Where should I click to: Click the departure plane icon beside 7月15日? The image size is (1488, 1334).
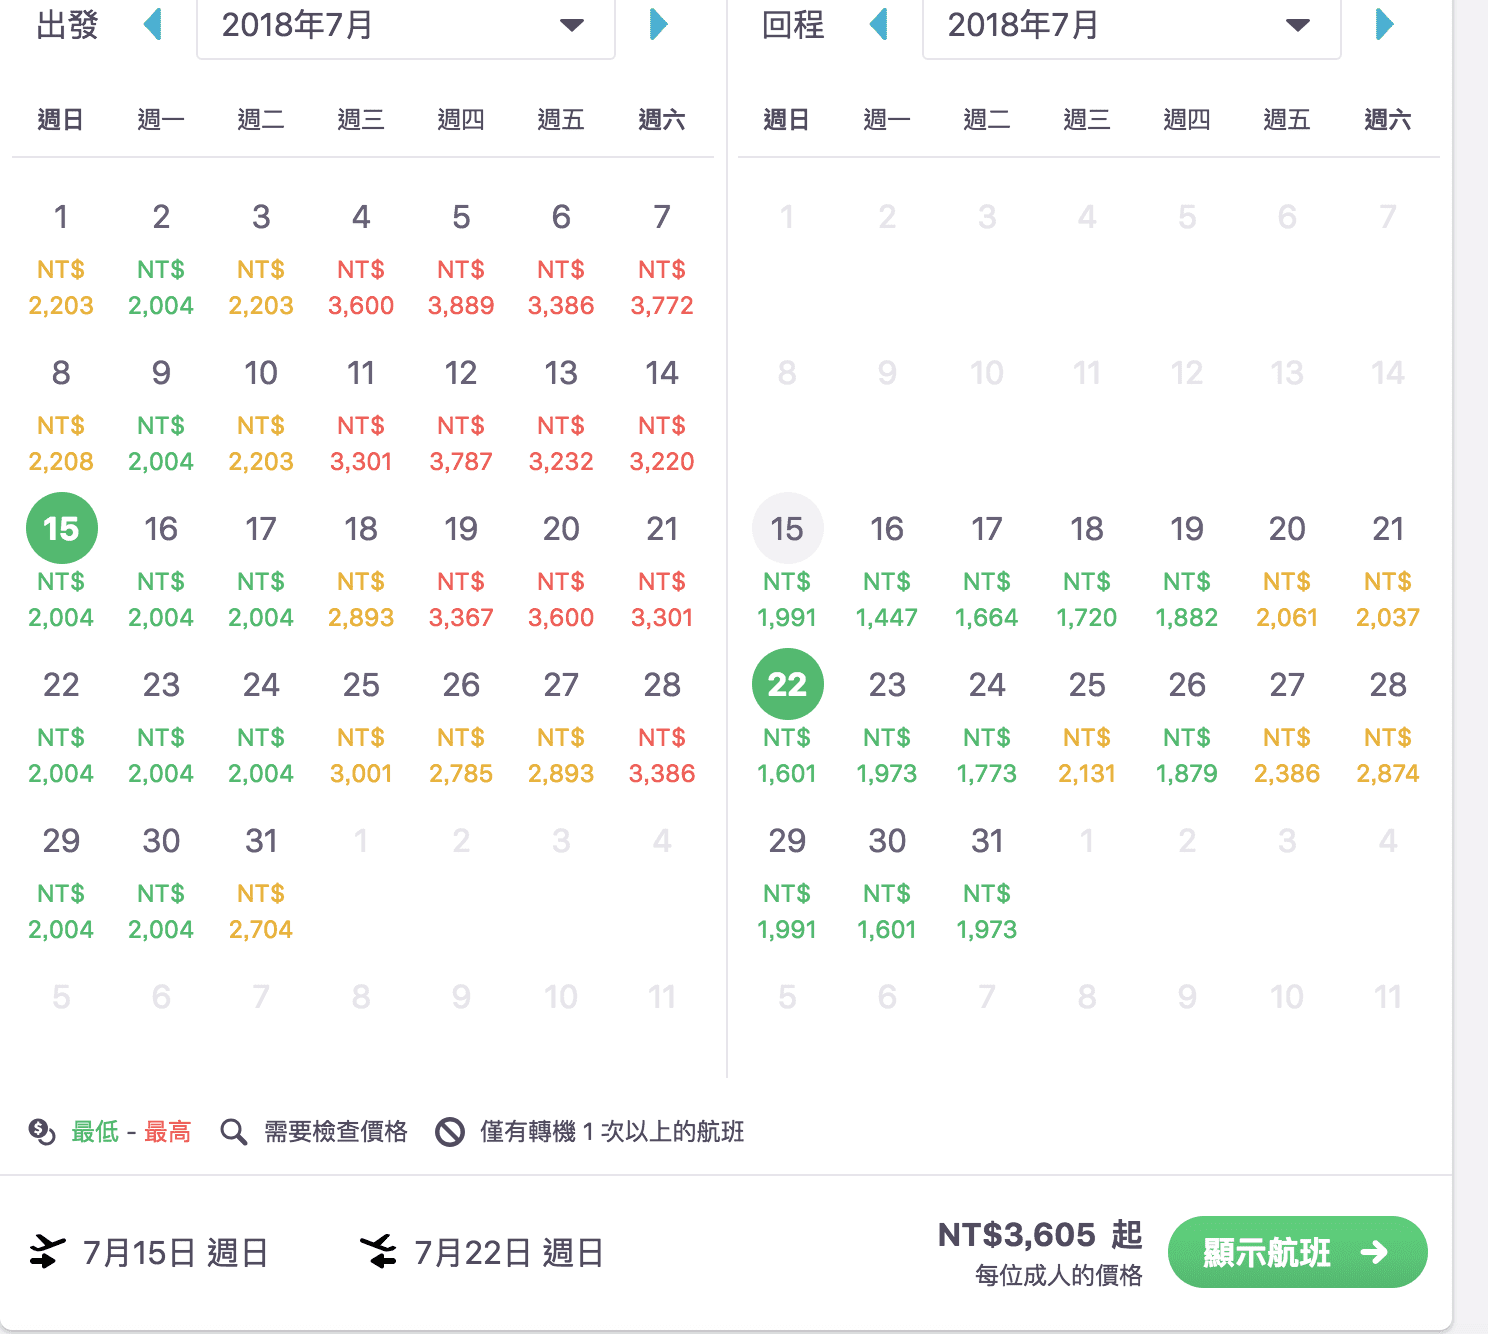point(47,1252)
